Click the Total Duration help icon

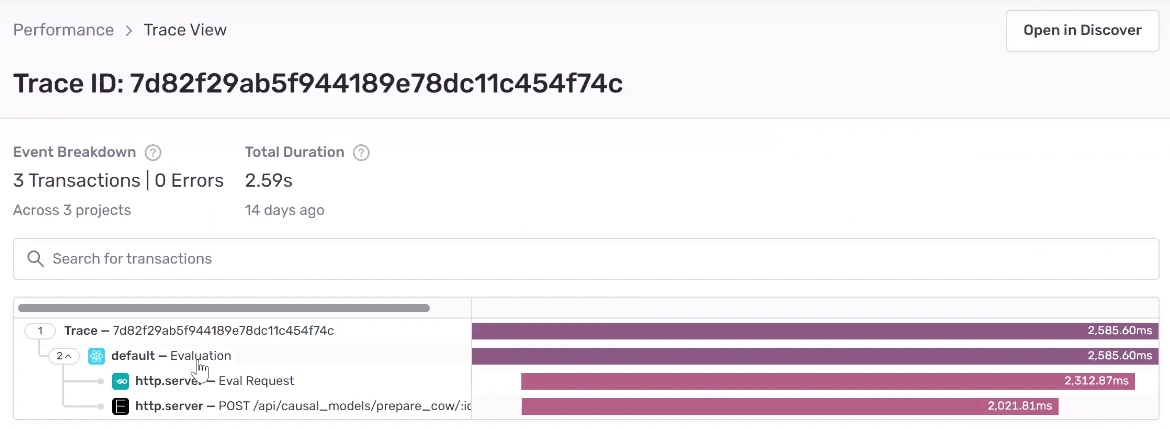[362, 153]
